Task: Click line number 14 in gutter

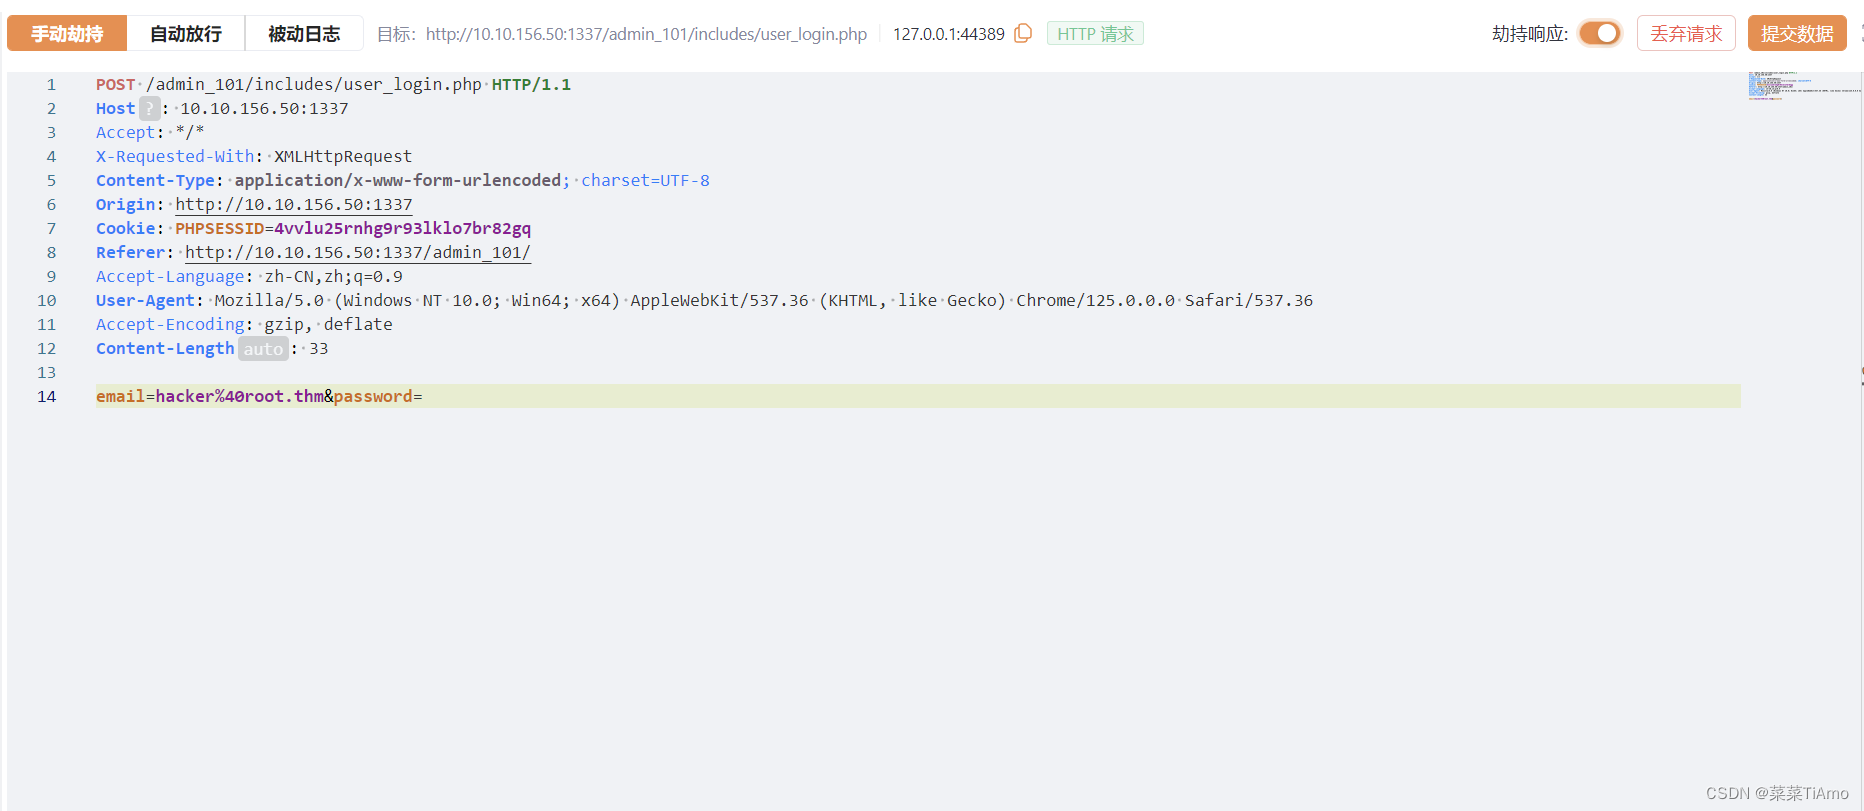Action: (47, 396)
